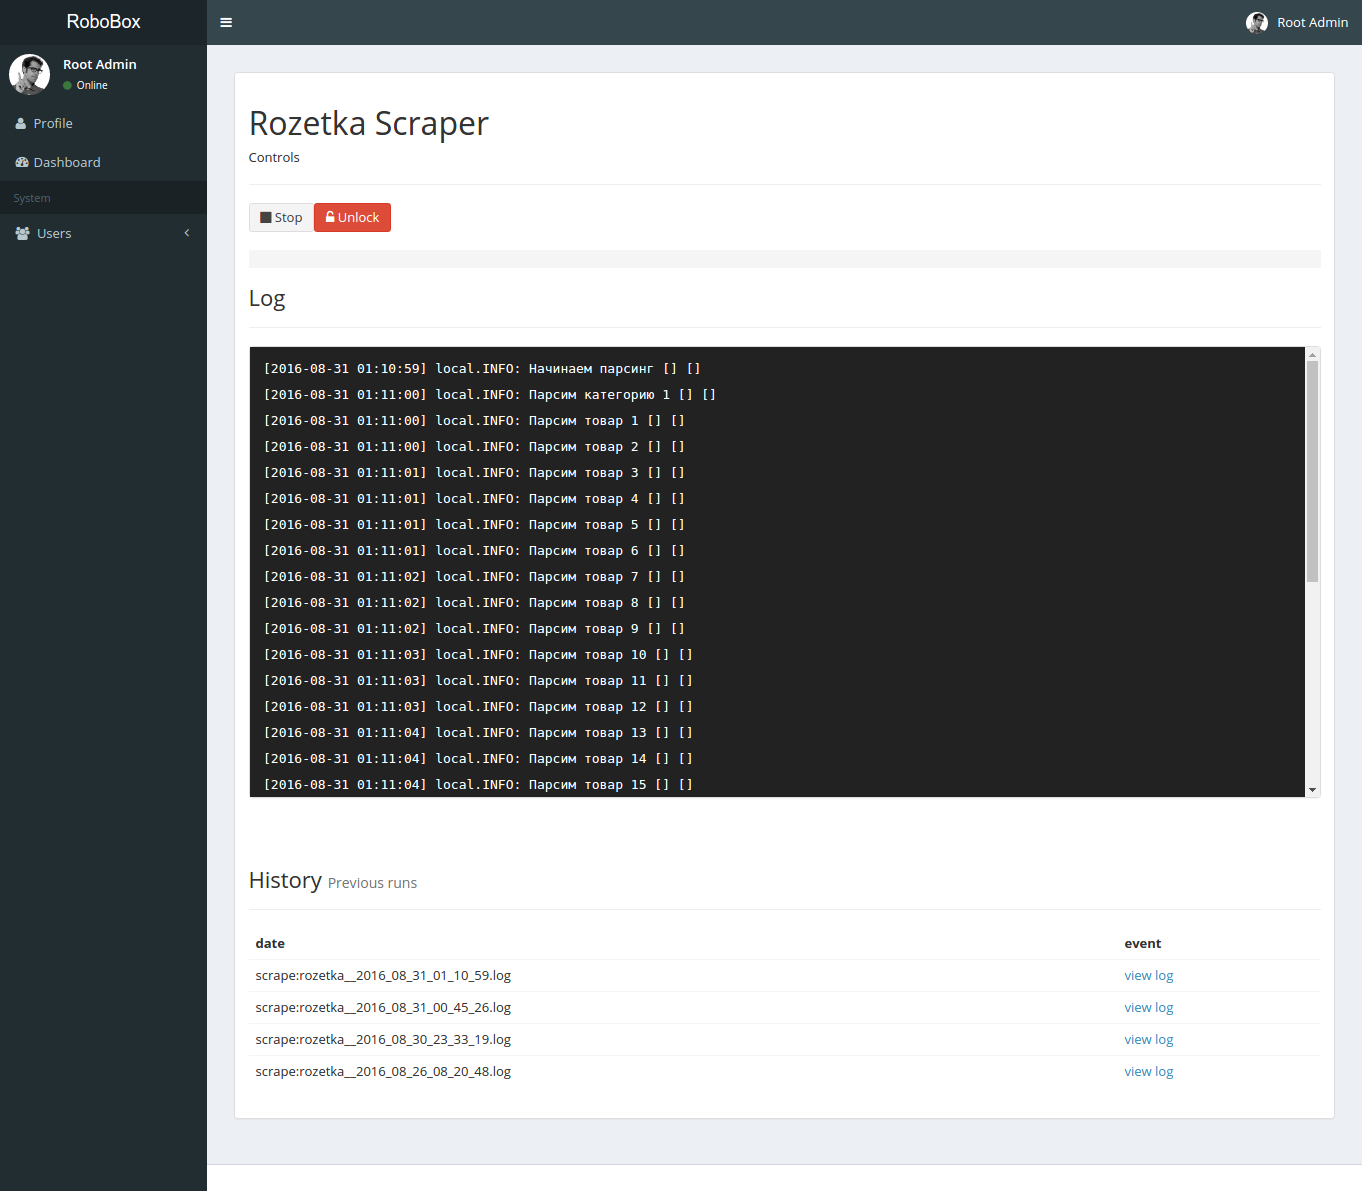This screenshot has width=1362, height=1191.
Task: Open Root Admin avatar in top bar
Action: tap(1257, 22)
